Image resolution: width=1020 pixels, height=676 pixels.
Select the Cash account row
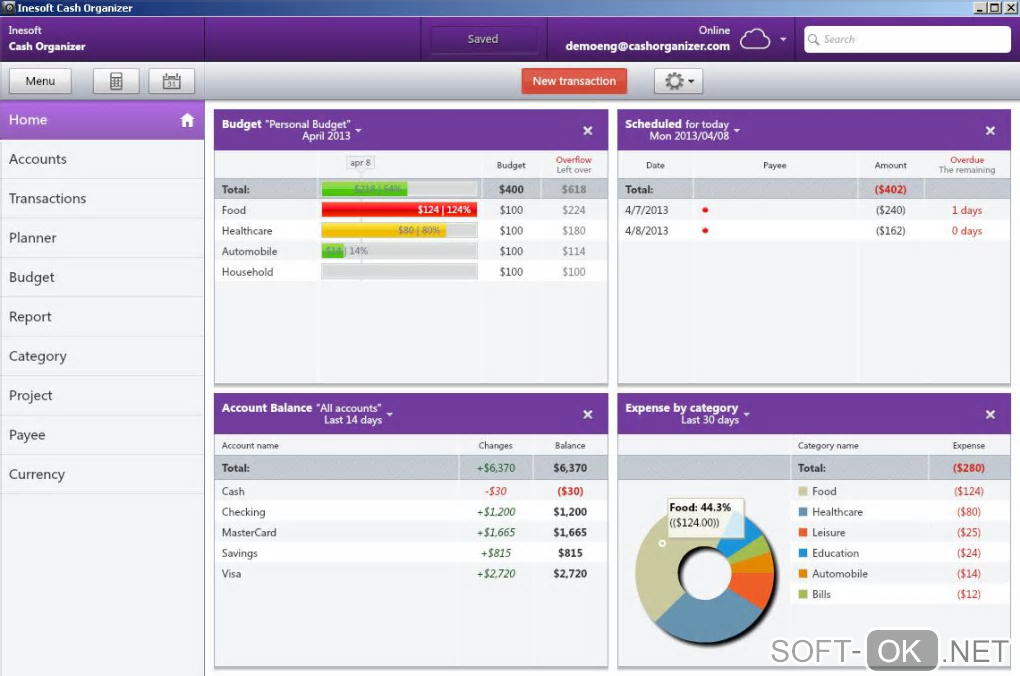[410, 491]
